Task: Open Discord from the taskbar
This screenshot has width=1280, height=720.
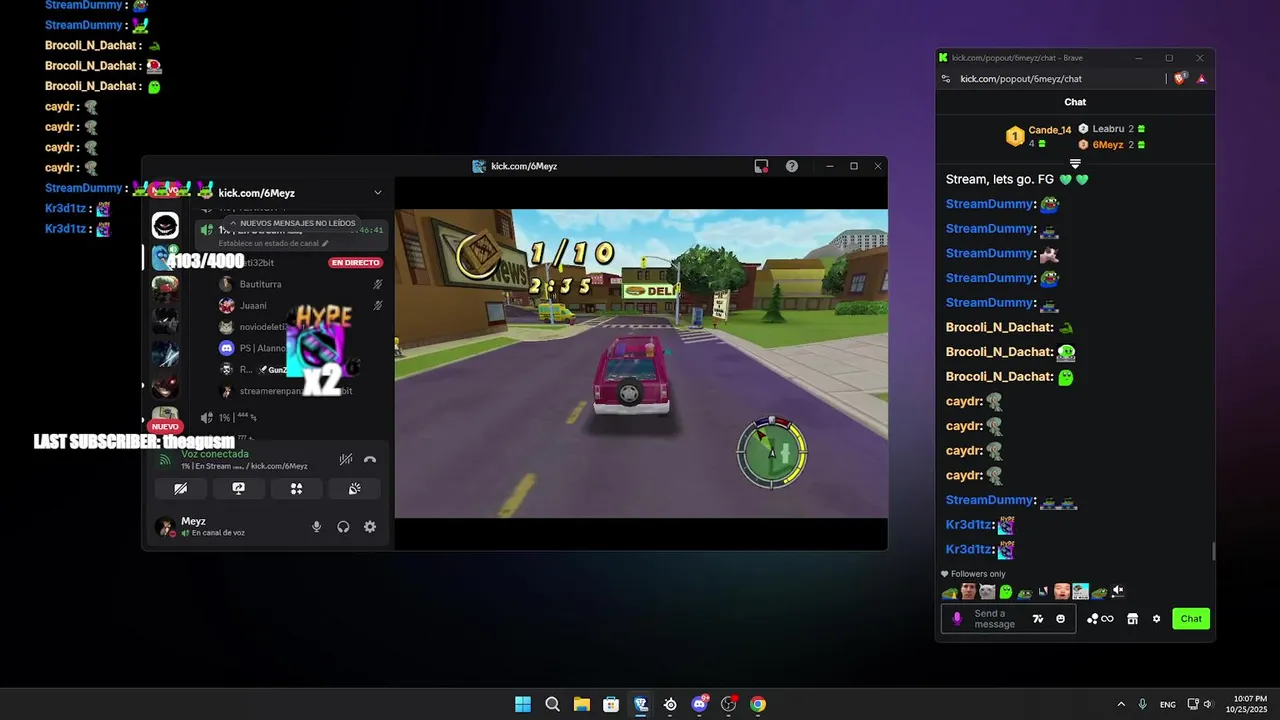Action: [699, 704]
